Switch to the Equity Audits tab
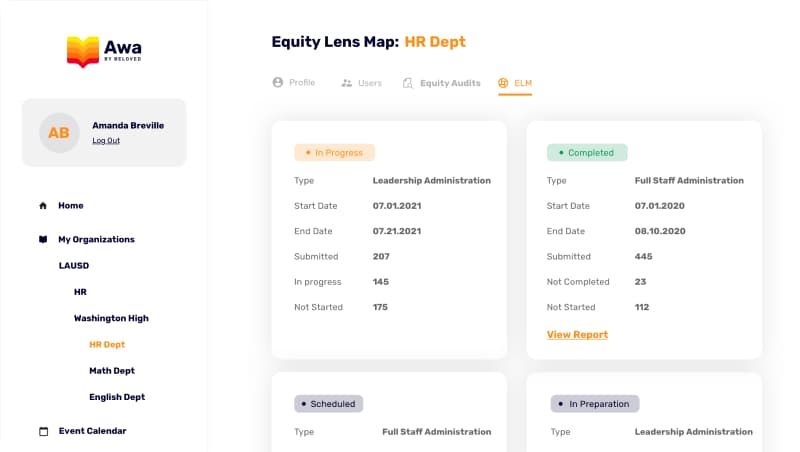This screenshot has height=452, width=800. 449,83
